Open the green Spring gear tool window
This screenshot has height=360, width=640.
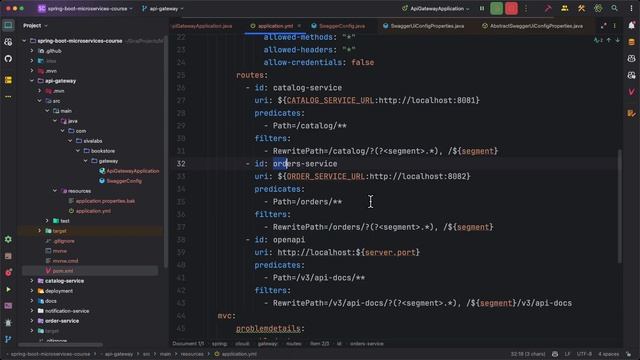pyautogui.click(x=8, y=240)
